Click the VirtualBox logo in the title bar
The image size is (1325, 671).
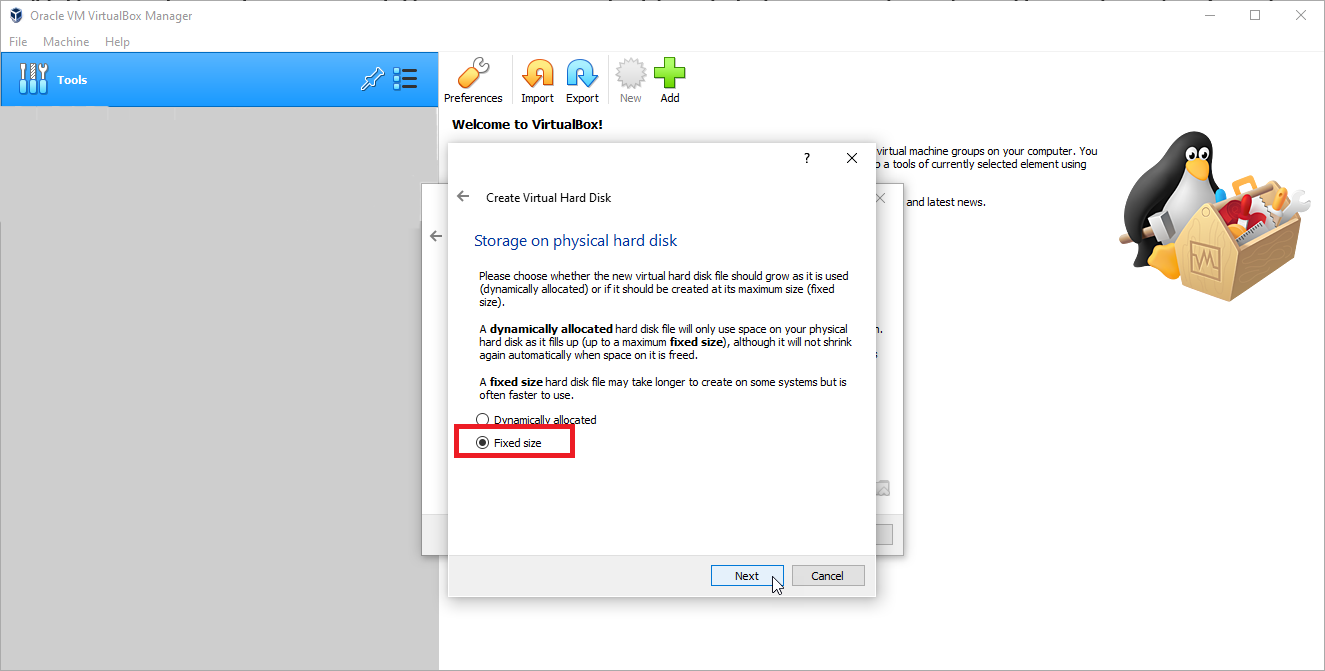pyautogui.click(x=16, y=16)
